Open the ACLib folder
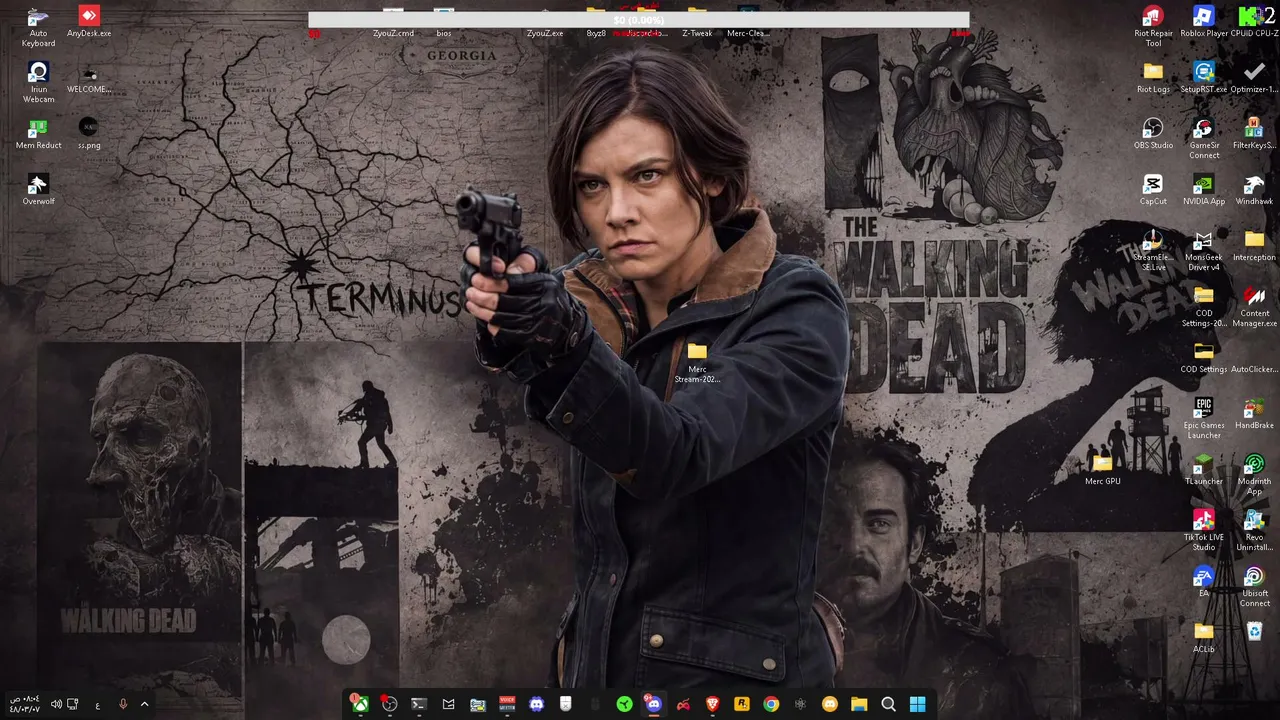The image size is (1280, 720). [1204, 638]
